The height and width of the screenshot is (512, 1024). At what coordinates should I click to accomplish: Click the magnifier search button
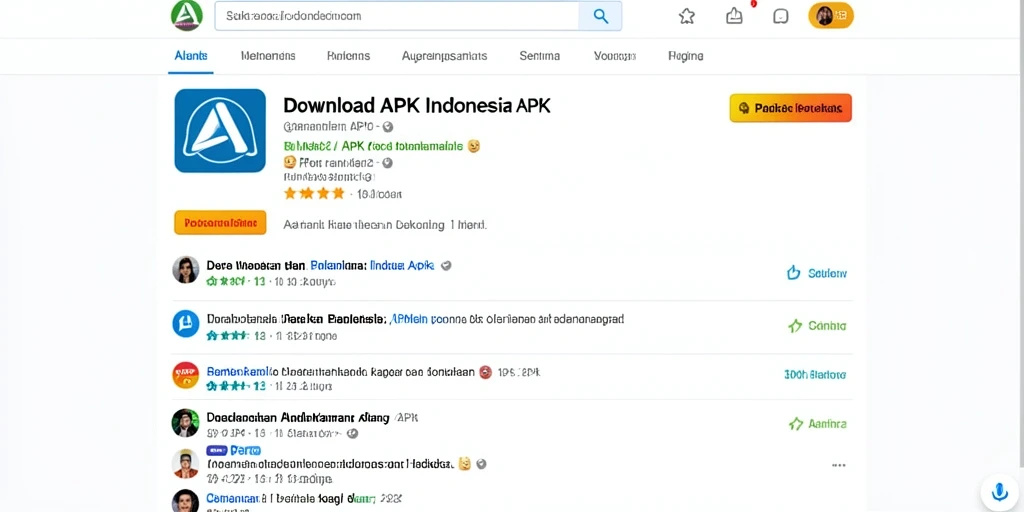600,16
